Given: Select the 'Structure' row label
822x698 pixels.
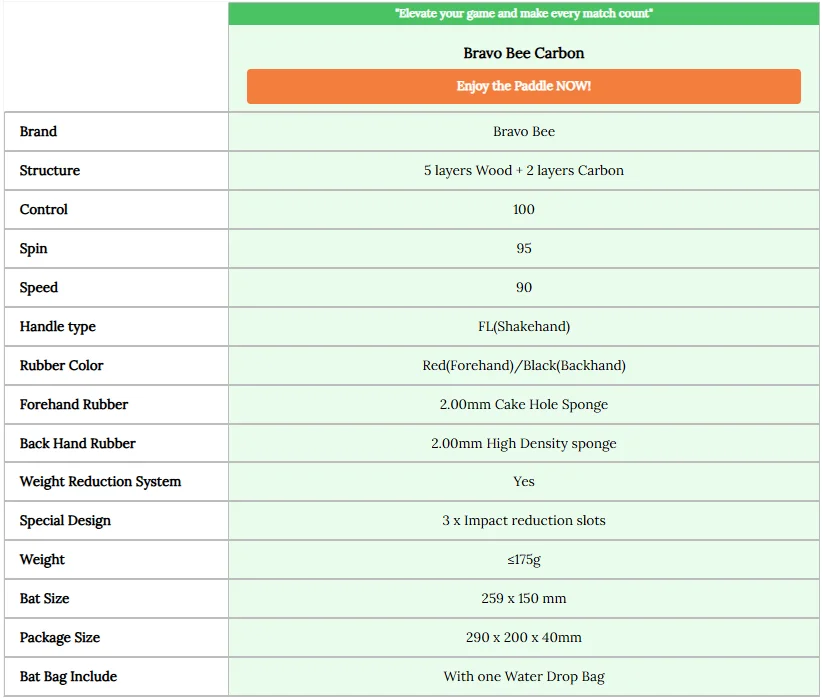Looking at the screenshot, I should click(x=50, y=170).
